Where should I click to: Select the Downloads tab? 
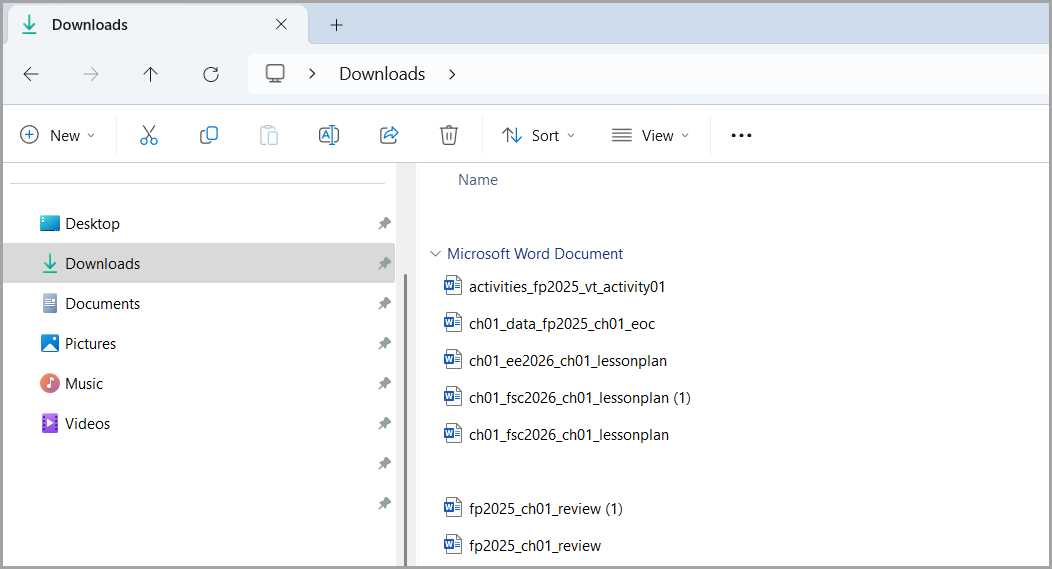[157, 25]
